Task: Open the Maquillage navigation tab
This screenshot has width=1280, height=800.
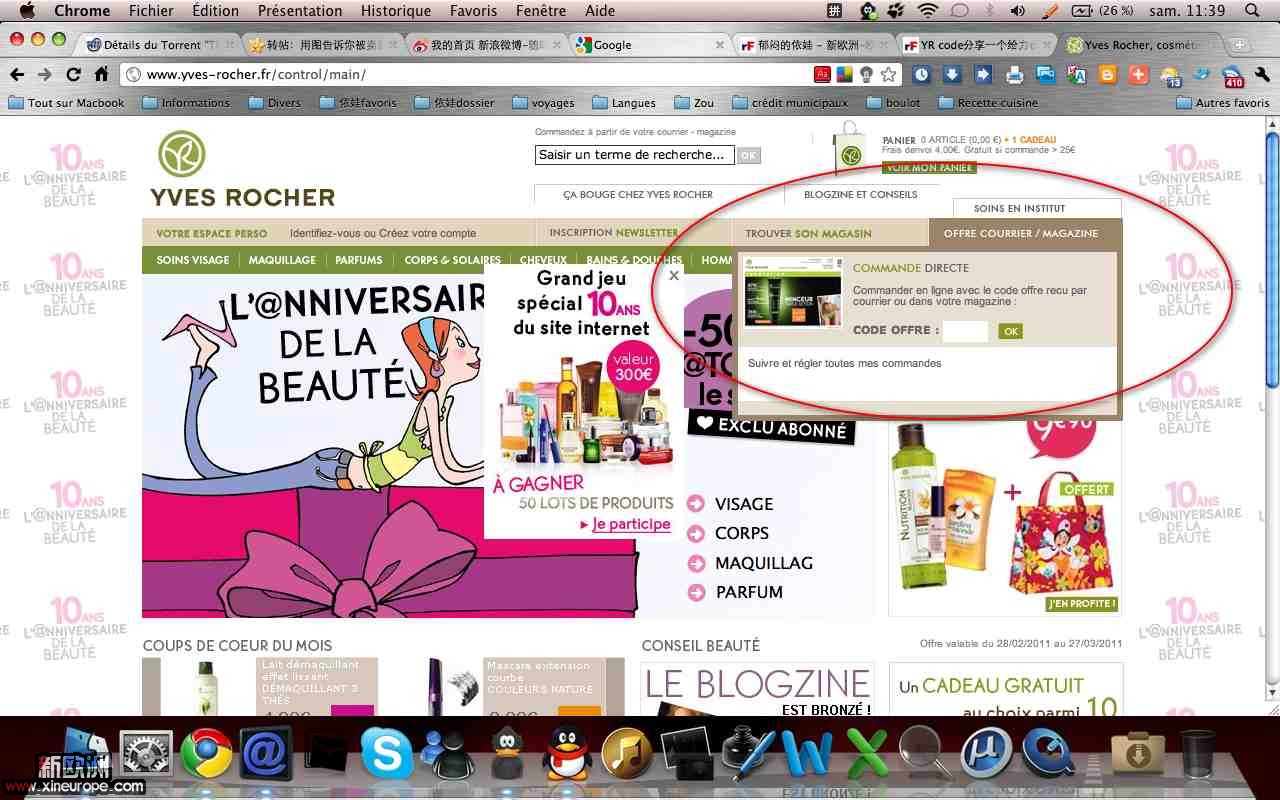Action: [x=282, y=260]
